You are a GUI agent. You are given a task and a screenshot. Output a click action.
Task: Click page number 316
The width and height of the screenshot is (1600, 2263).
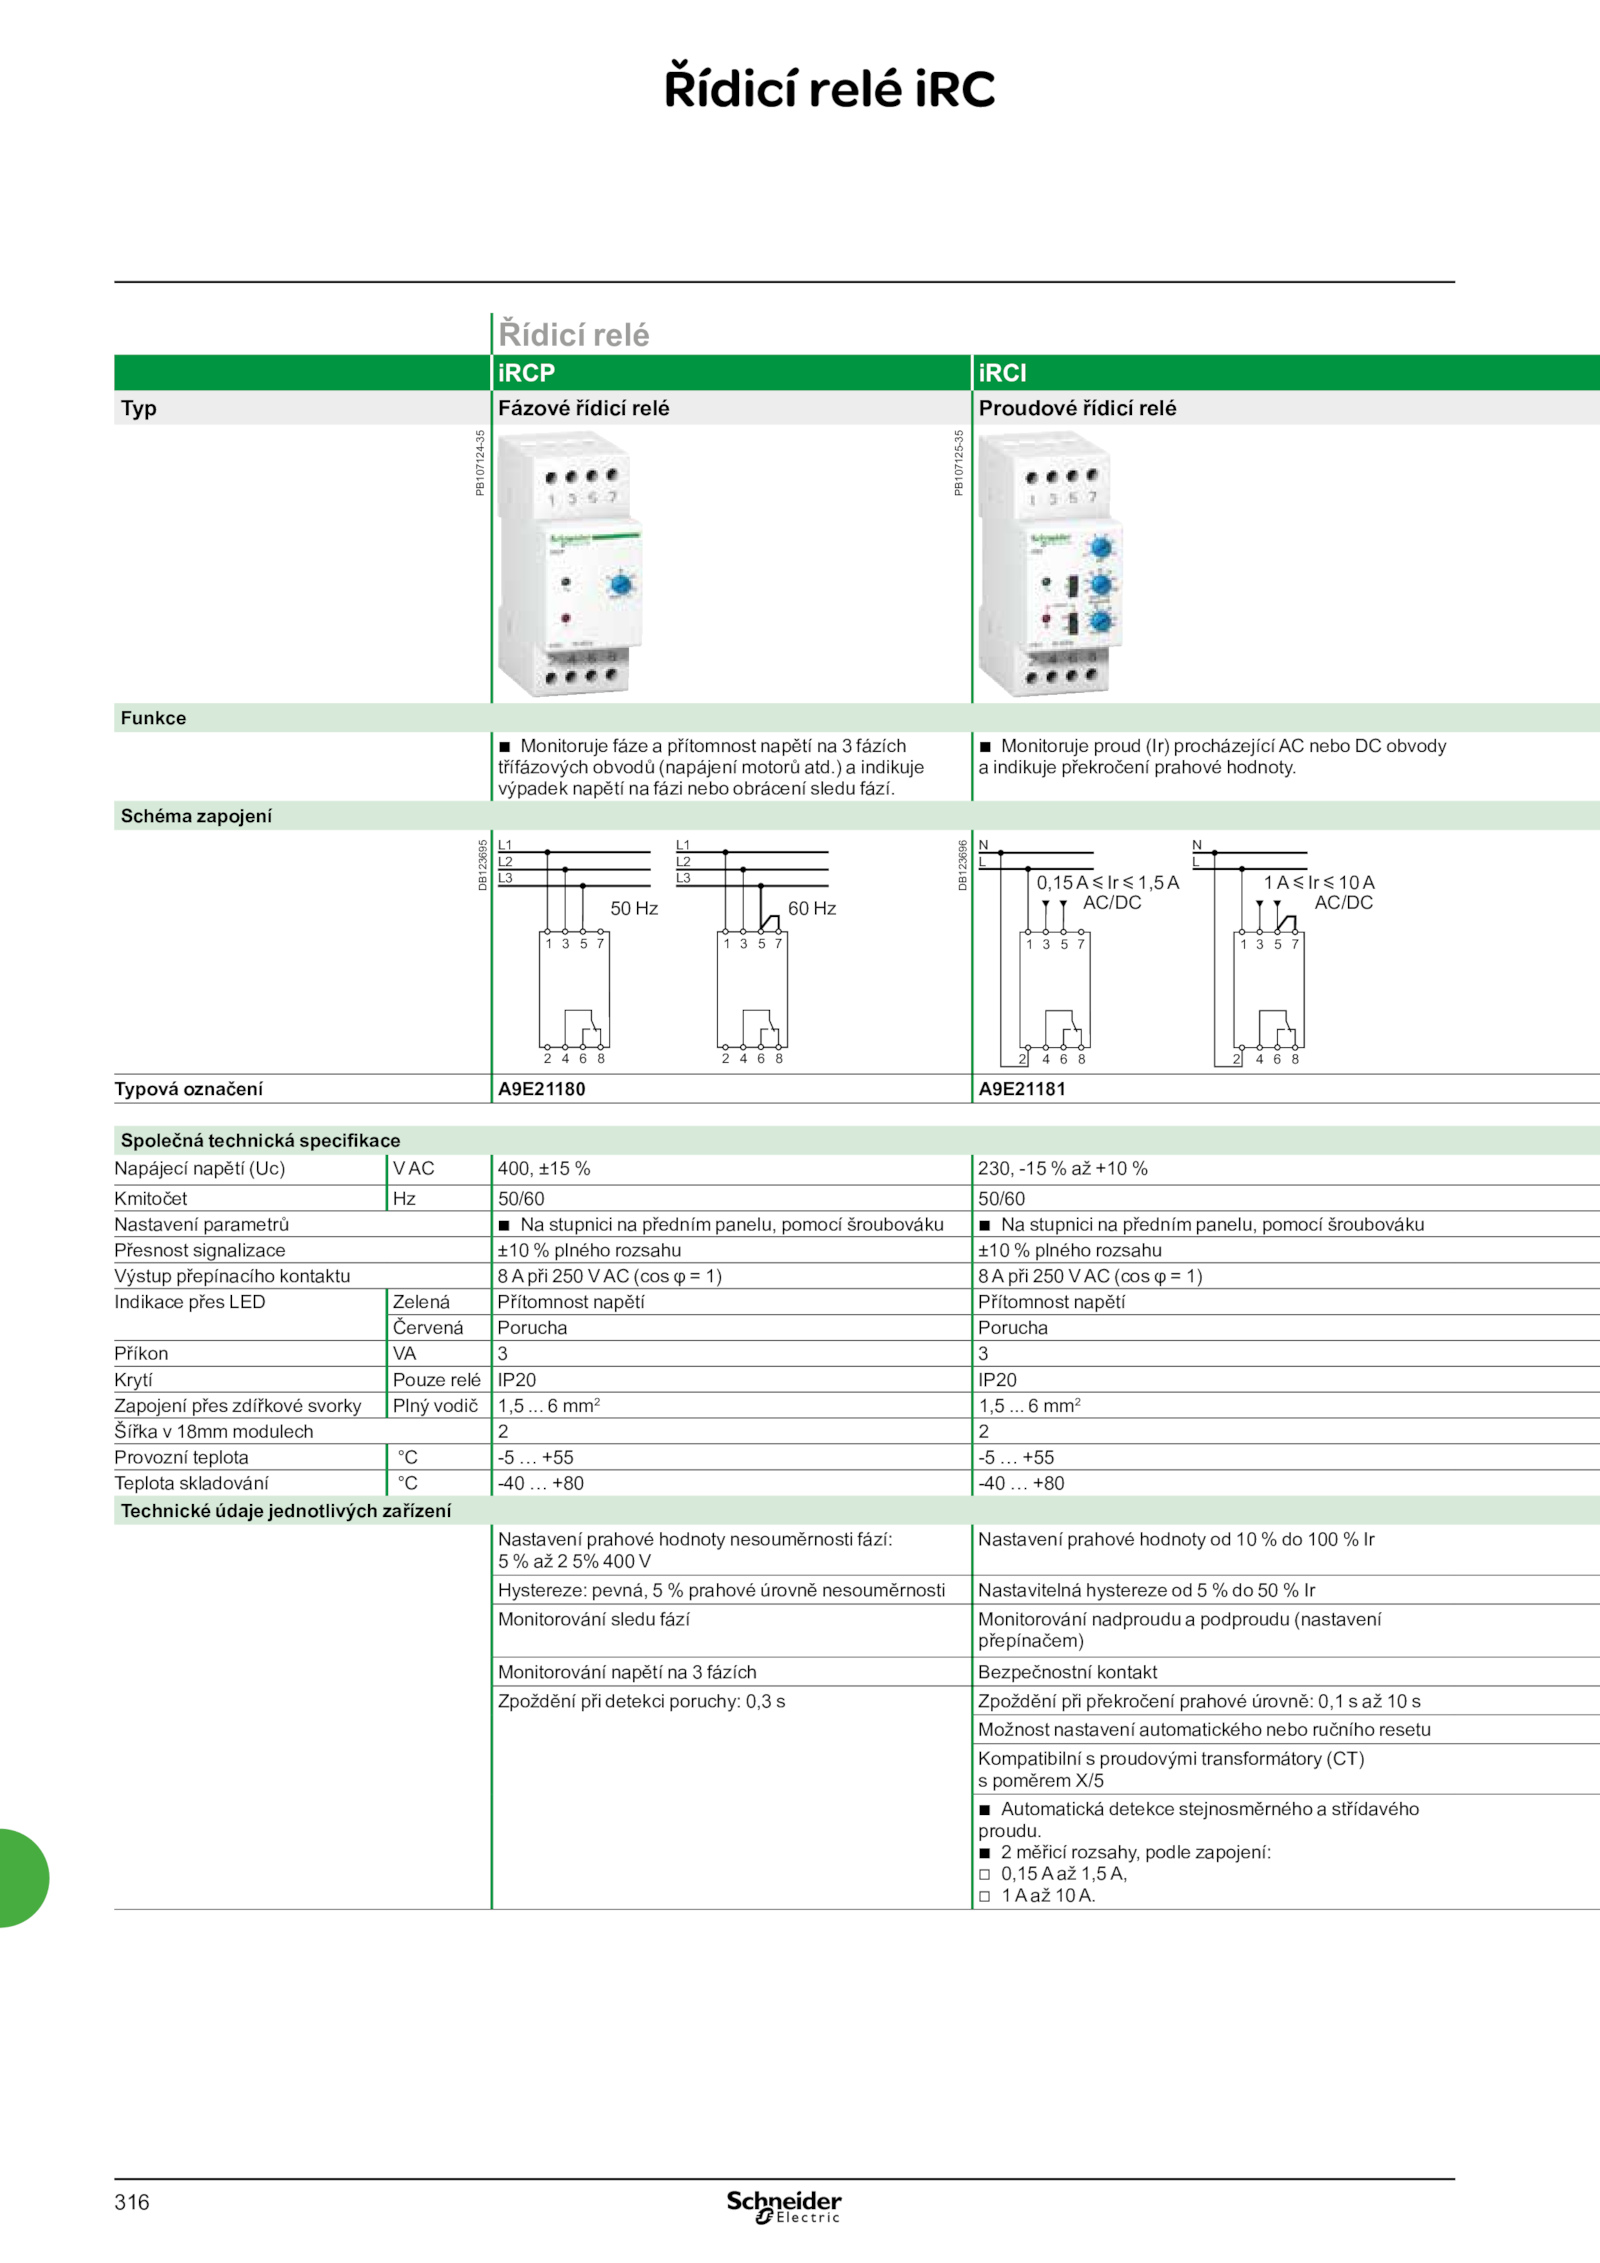132,2202
